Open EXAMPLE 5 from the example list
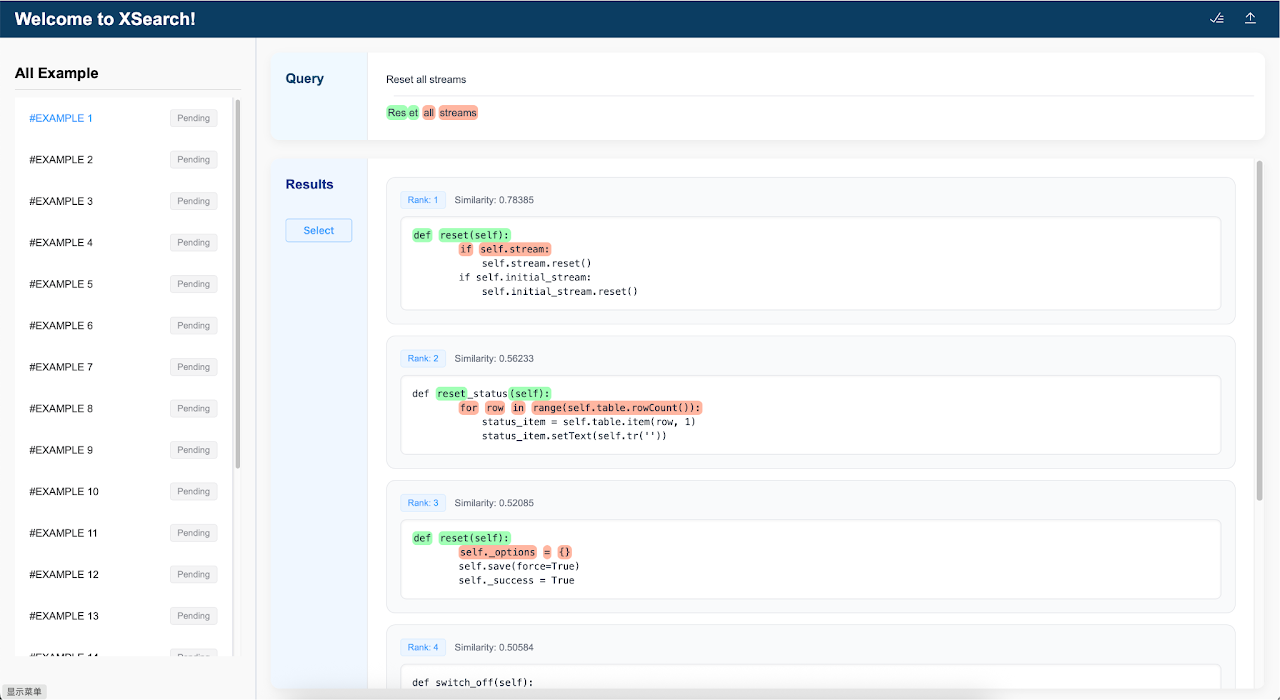The width and height of the screenshot is (1280, 700). [x=61, y=283]
